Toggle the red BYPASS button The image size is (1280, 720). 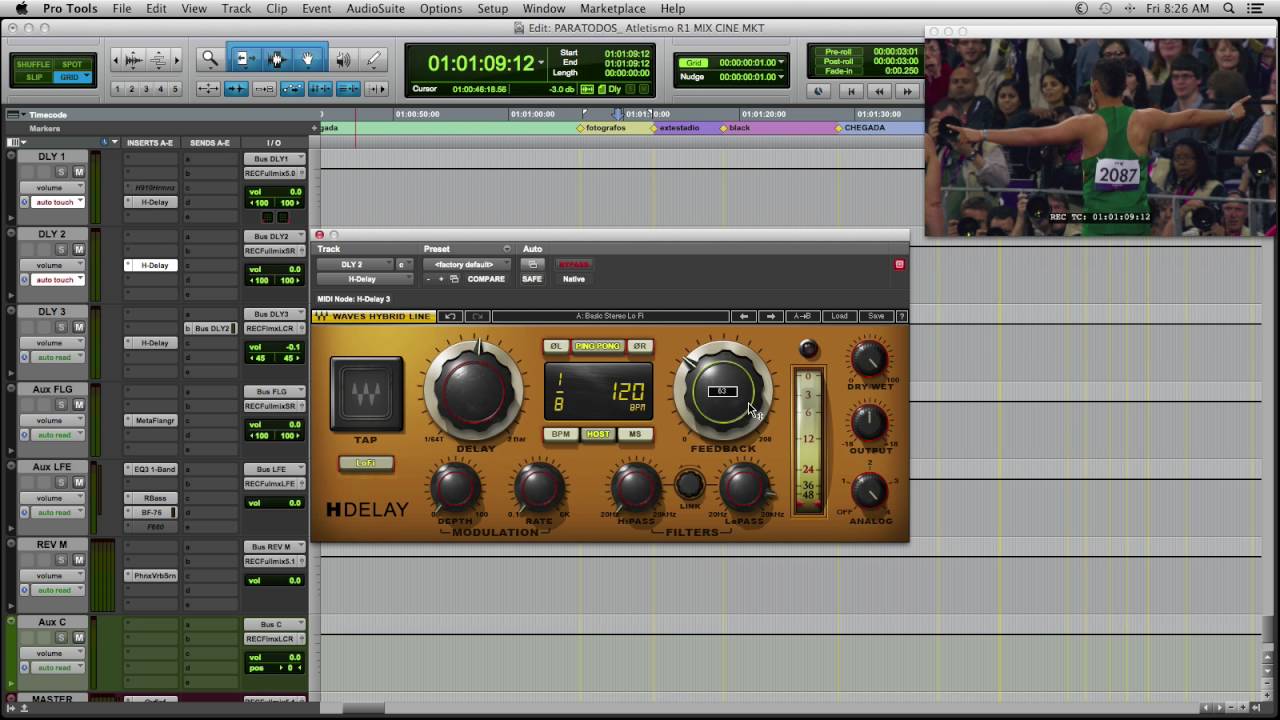(x=574, y=264)
